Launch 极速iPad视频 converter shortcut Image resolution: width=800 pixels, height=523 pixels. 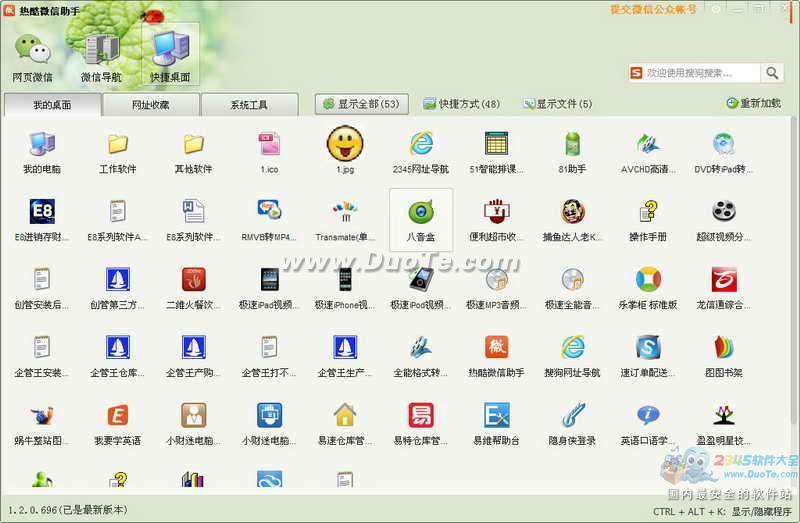click(269, 288)
